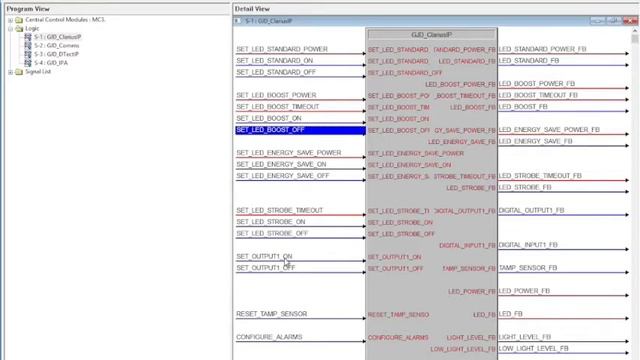
Task: Select black output signal label LED_STANDARD_FB
Action: [x=529, y=60]
